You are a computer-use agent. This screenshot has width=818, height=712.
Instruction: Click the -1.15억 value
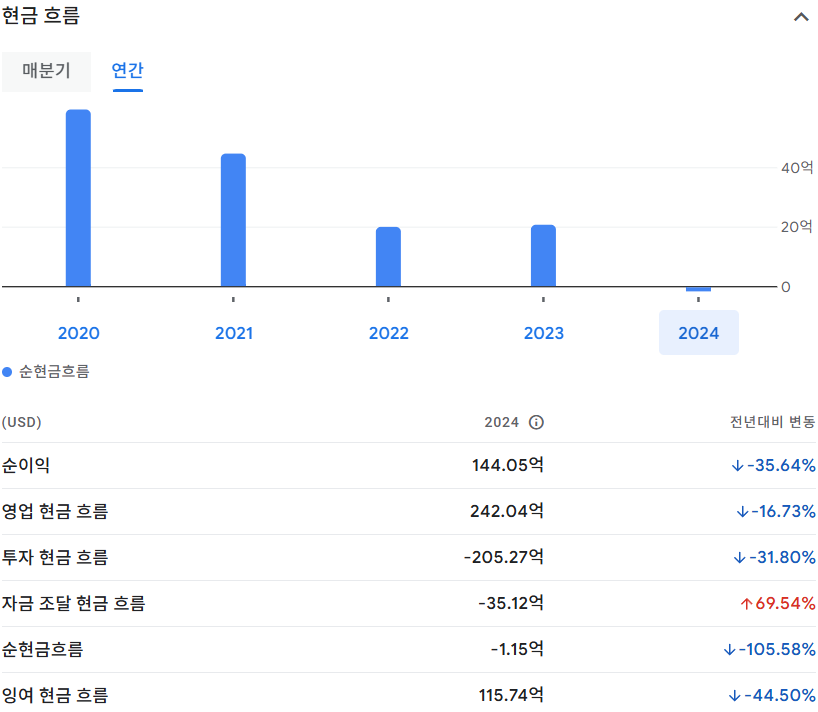point(517,649)
